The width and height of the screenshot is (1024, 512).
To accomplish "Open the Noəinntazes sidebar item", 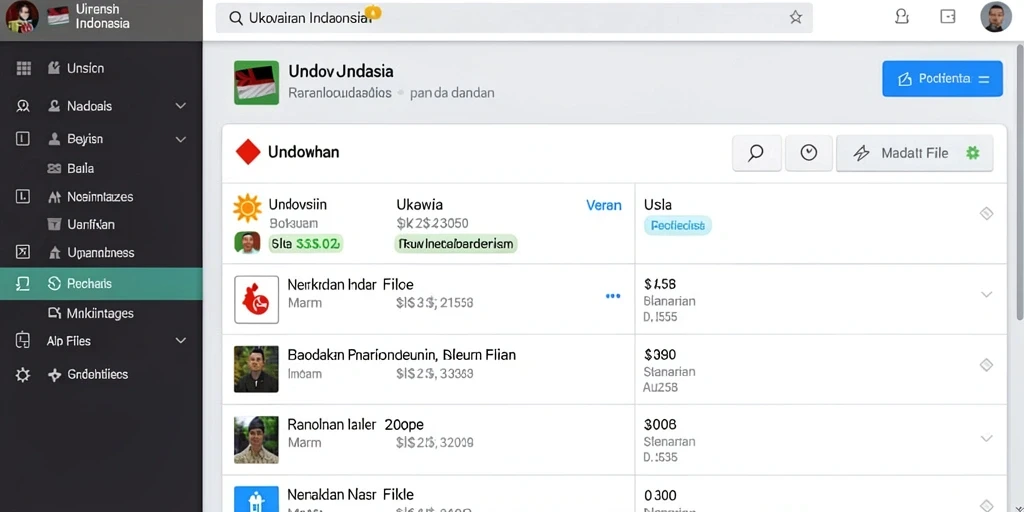I will pos(91,197).
